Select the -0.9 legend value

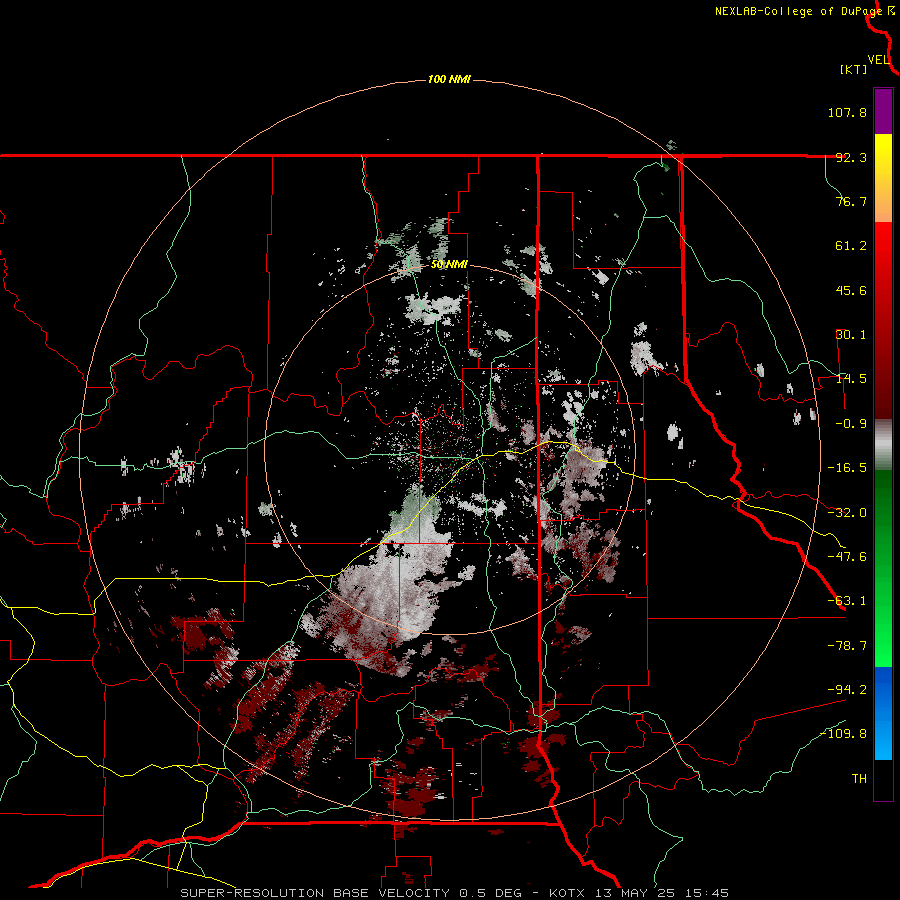pyautogui.click(x=851, y=424)
